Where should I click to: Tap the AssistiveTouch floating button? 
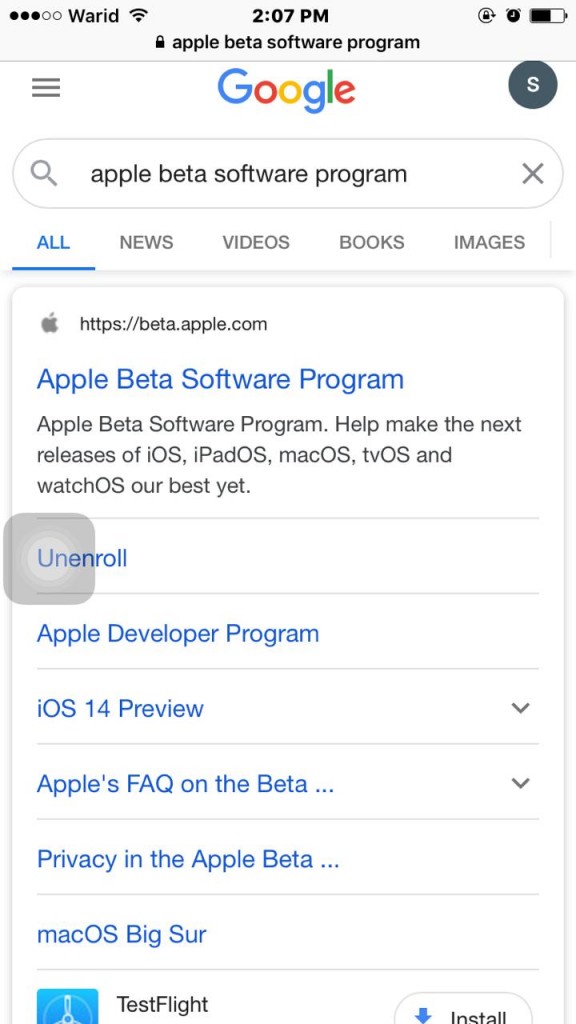click(49, 558)
